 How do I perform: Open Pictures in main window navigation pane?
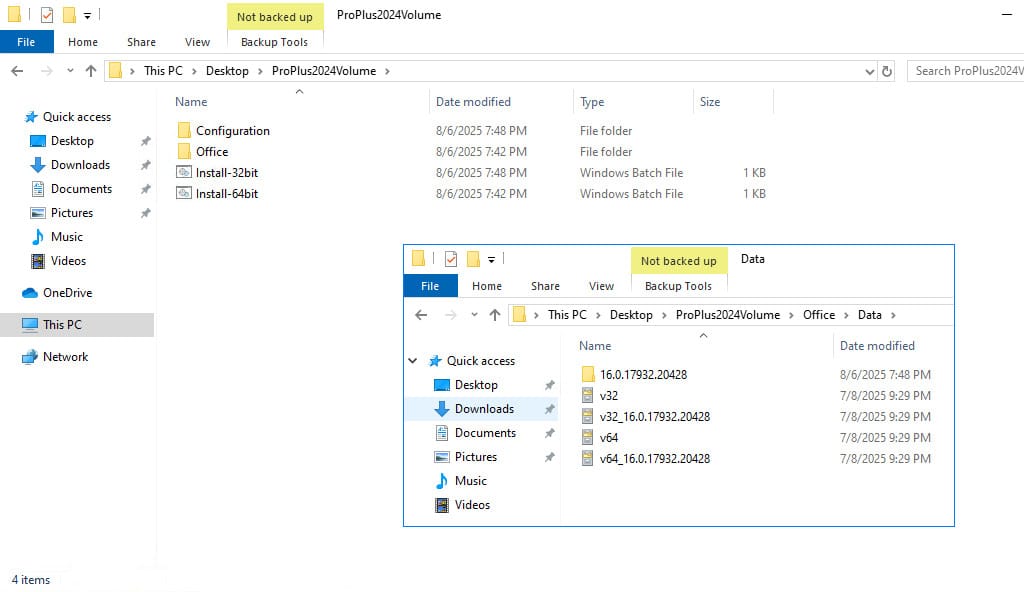pos(72,213)
